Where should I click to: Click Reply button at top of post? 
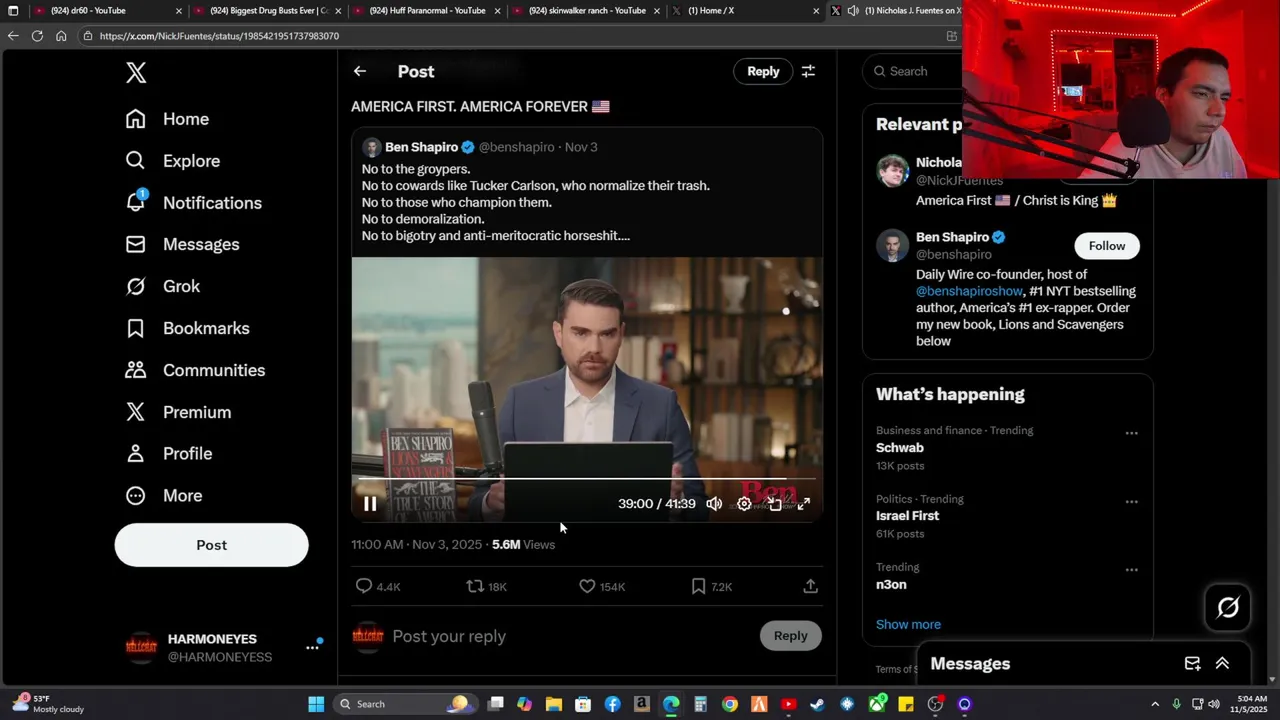(x=763, y=71)
